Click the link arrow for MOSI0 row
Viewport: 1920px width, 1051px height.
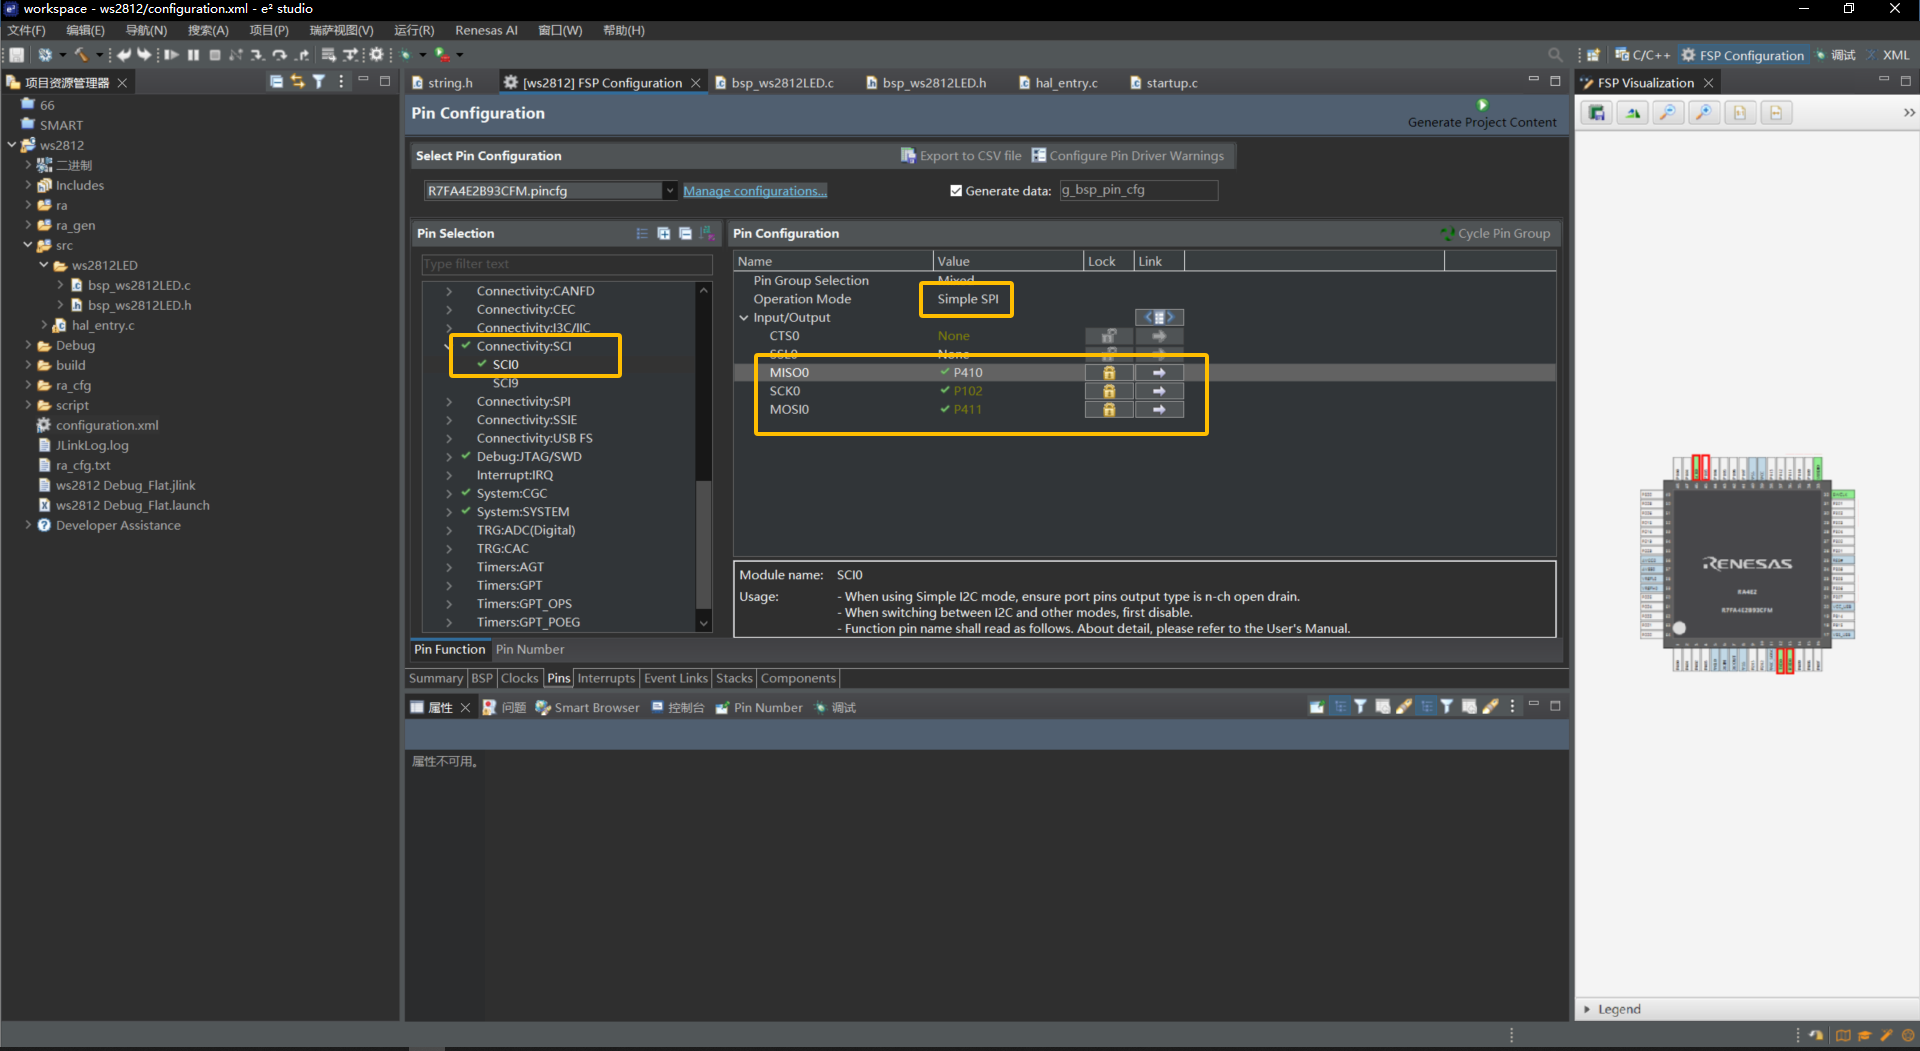pos(1159,409)
